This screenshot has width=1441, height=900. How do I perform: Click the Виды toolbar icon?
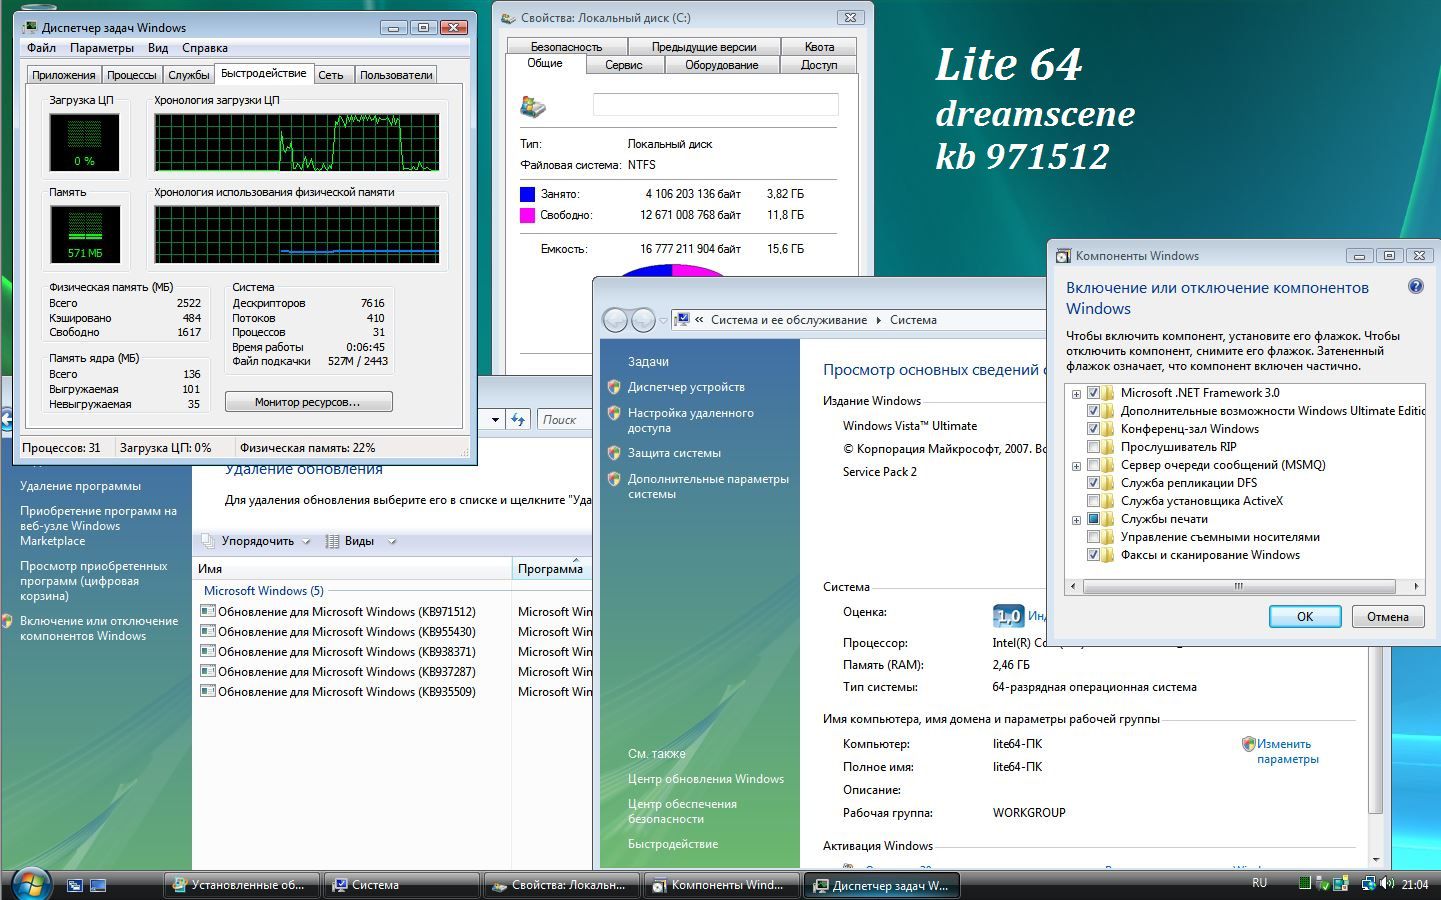click(x=332, y=541)
